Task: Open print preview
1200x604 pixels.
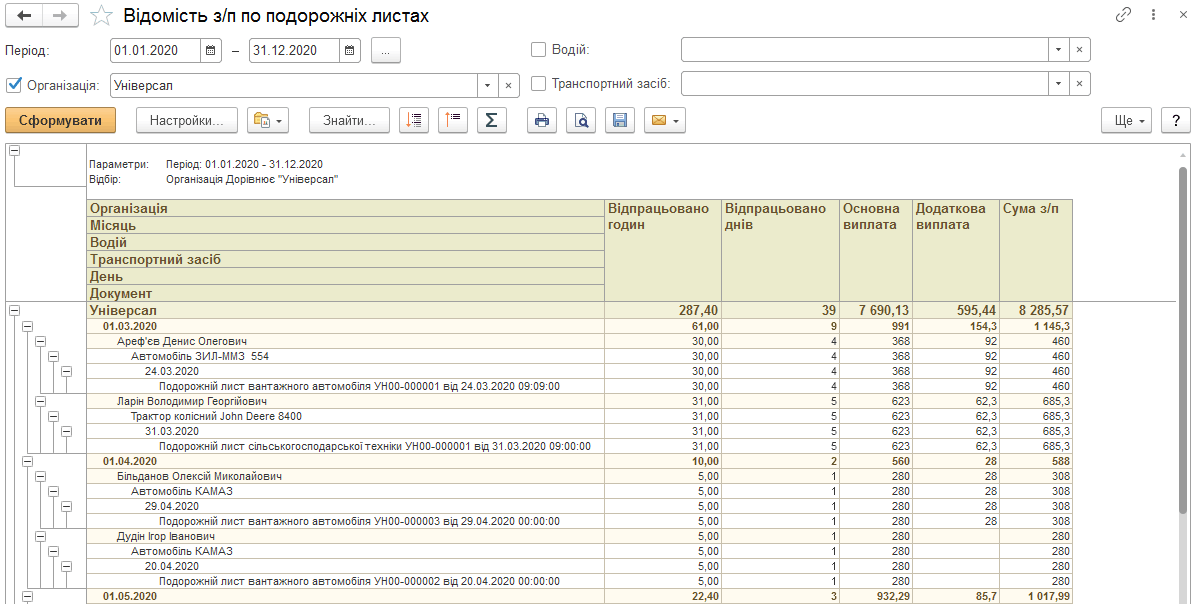Action: 581,120
